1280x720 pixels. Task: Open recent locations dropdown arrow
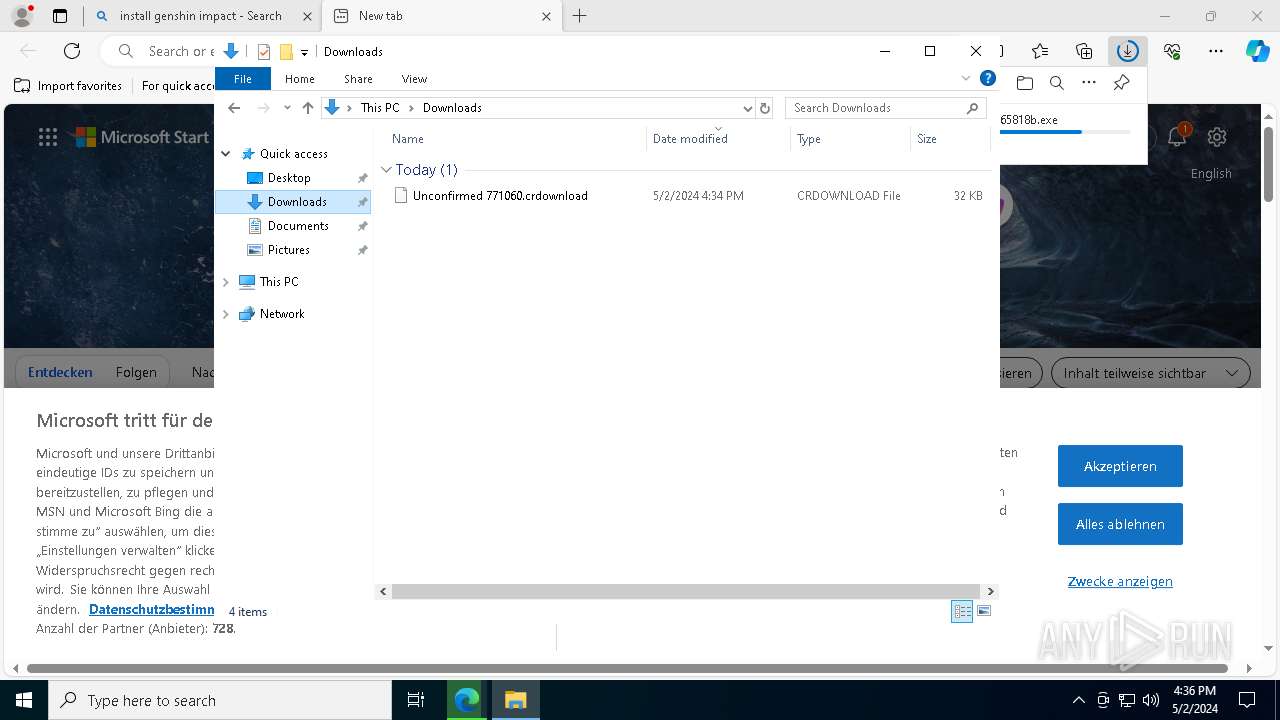287,108
